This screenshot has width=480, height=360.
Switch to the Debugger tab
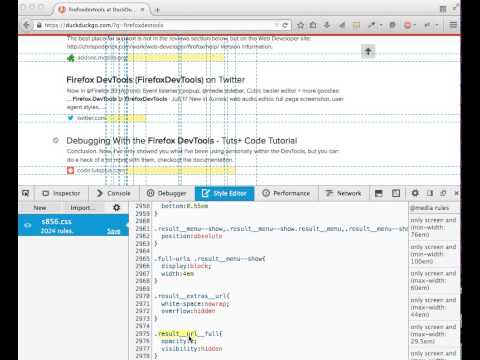click(167, 193)
